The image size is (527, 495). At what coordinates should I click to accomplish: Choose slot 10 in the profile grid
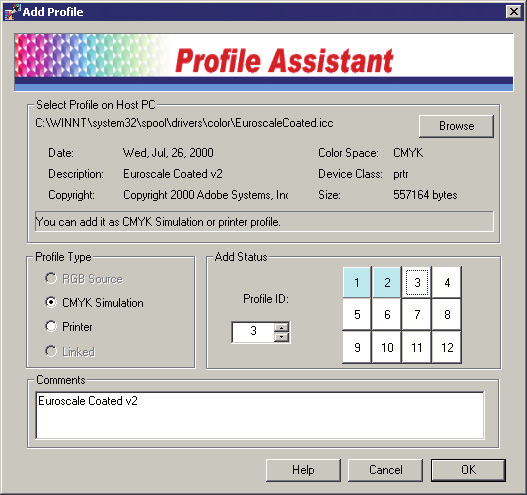point(387,347)
